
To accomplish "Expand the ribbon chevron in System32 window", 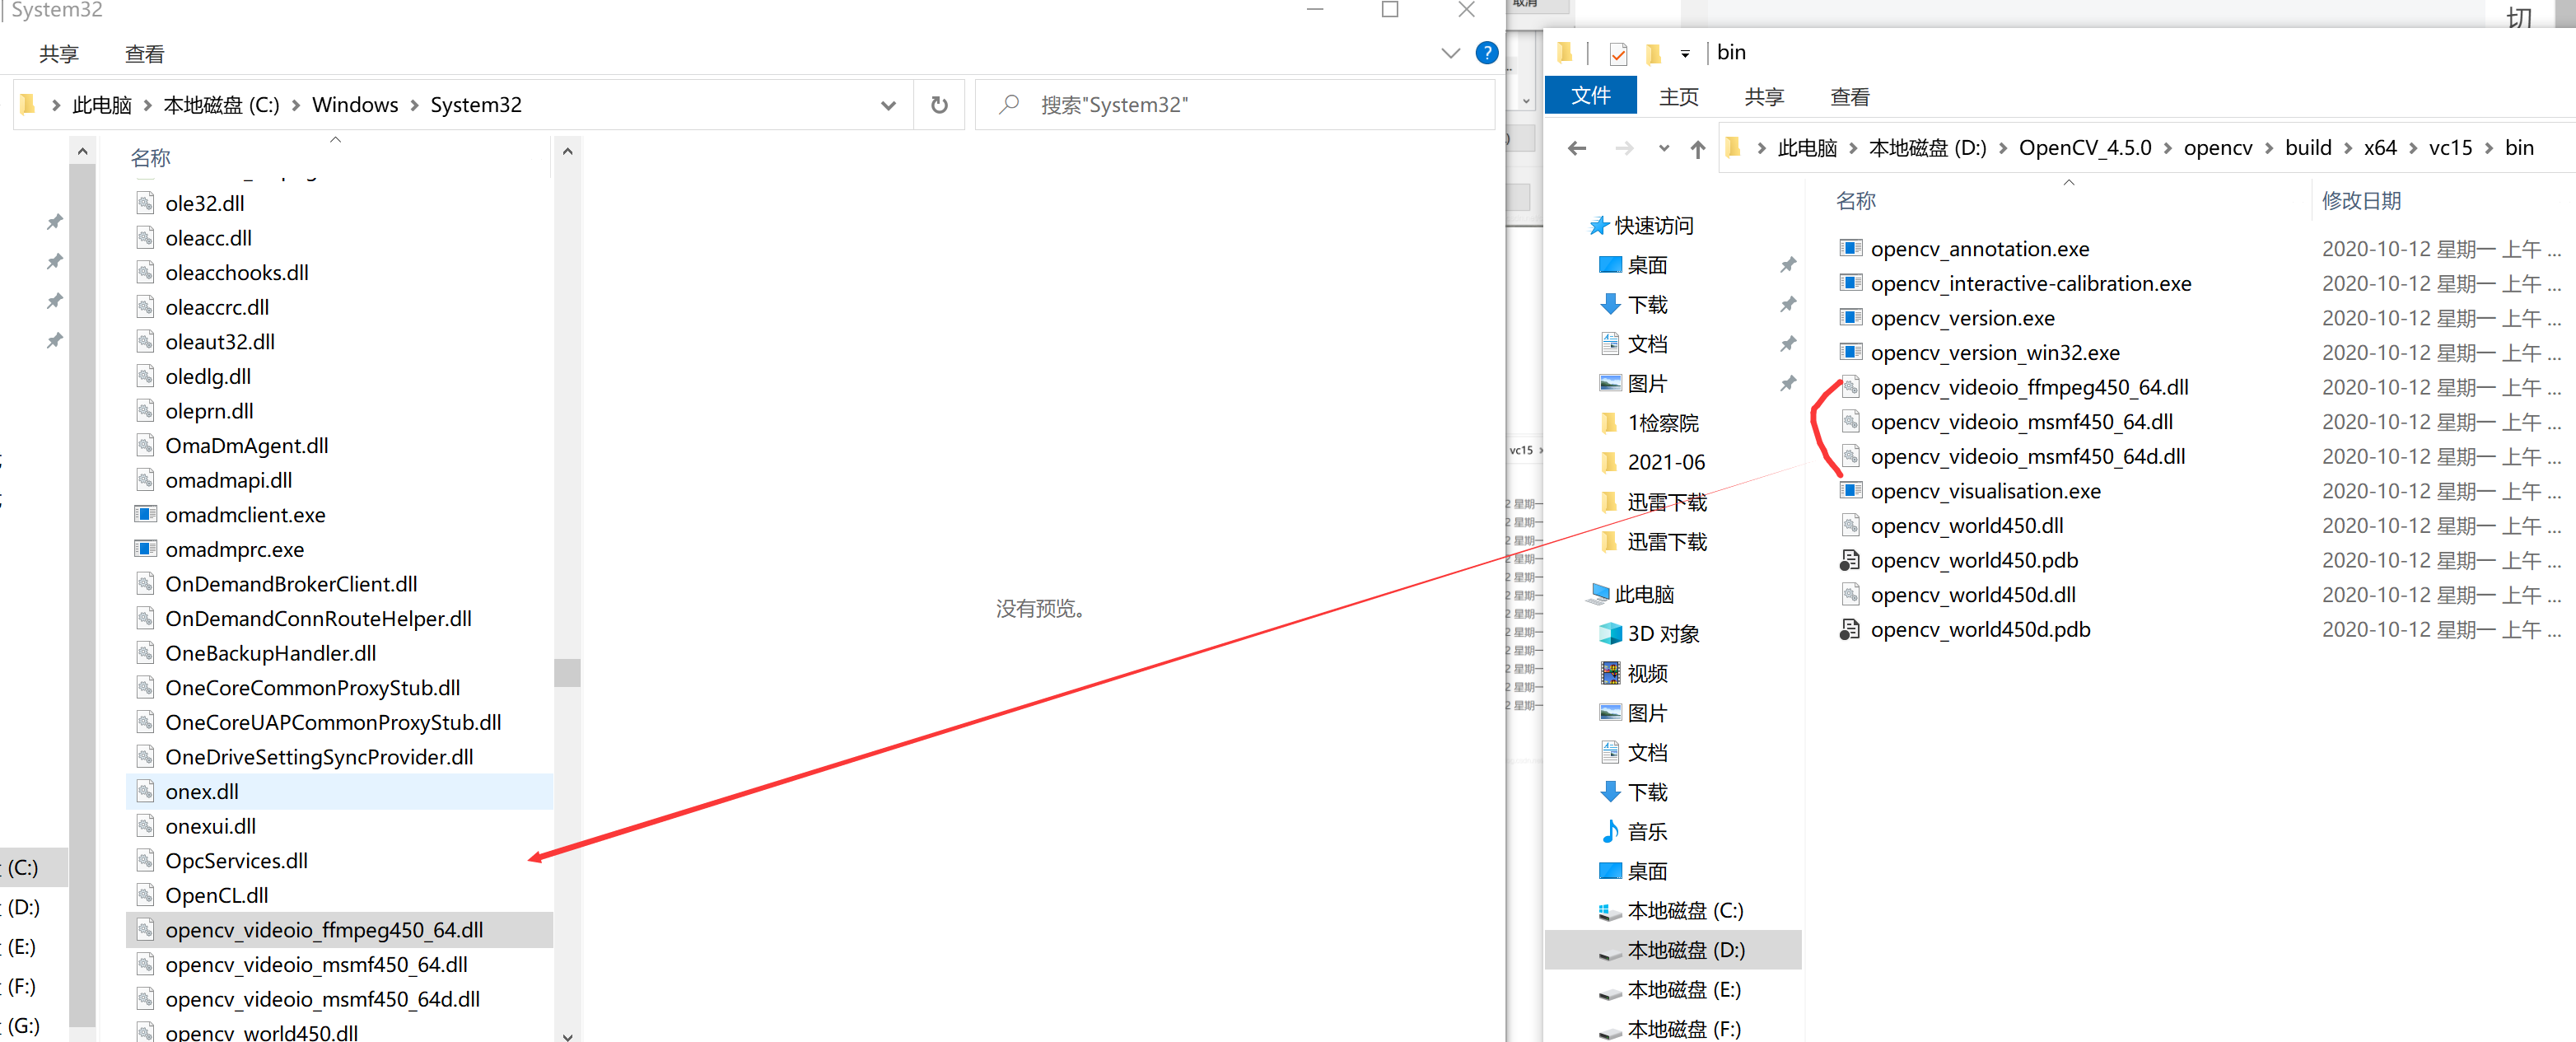I will tap(1450, 53).
